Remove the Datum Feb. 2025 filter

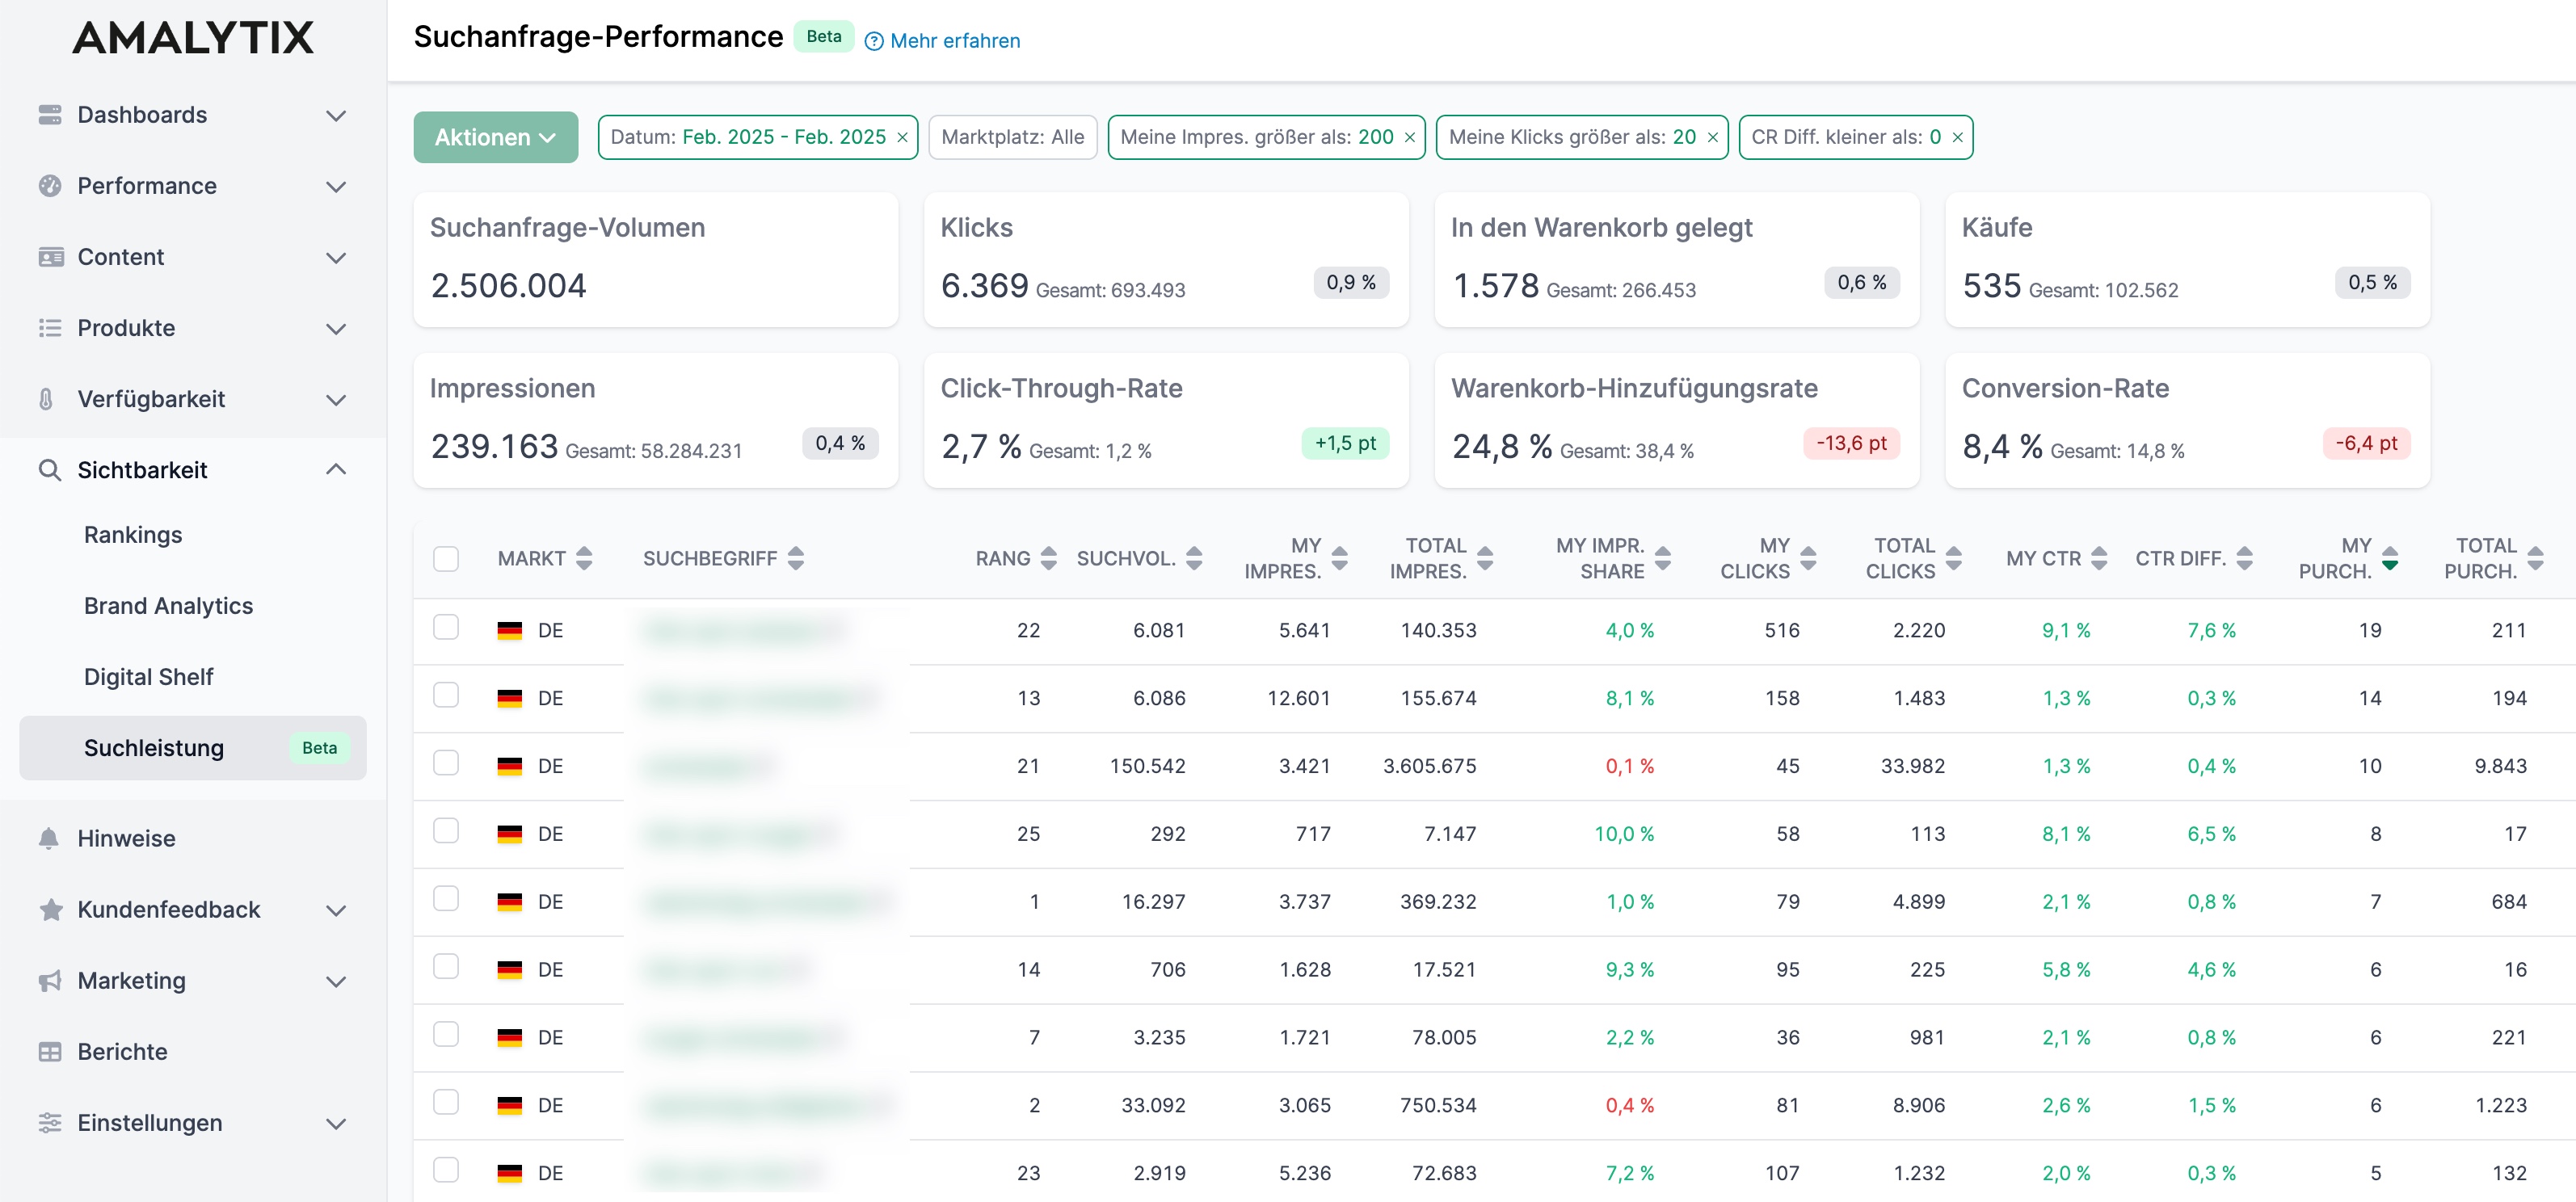point(902,137)
